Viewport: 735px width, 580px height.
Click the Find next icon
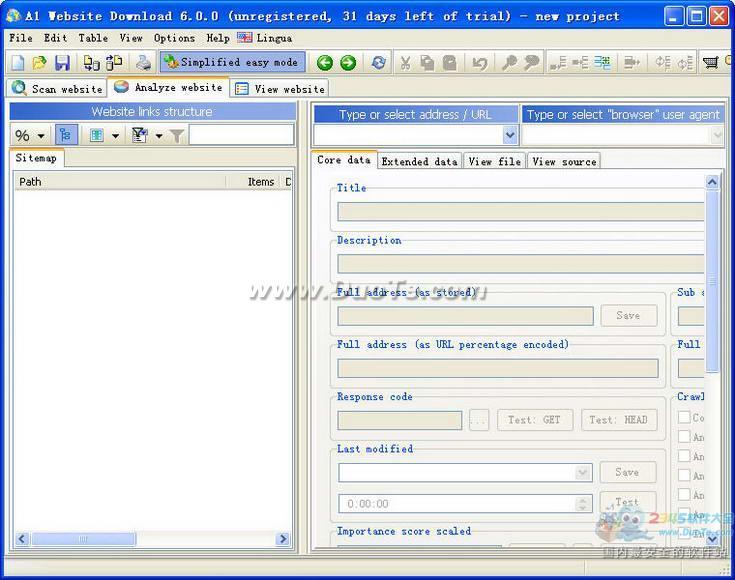click(532, 62)
